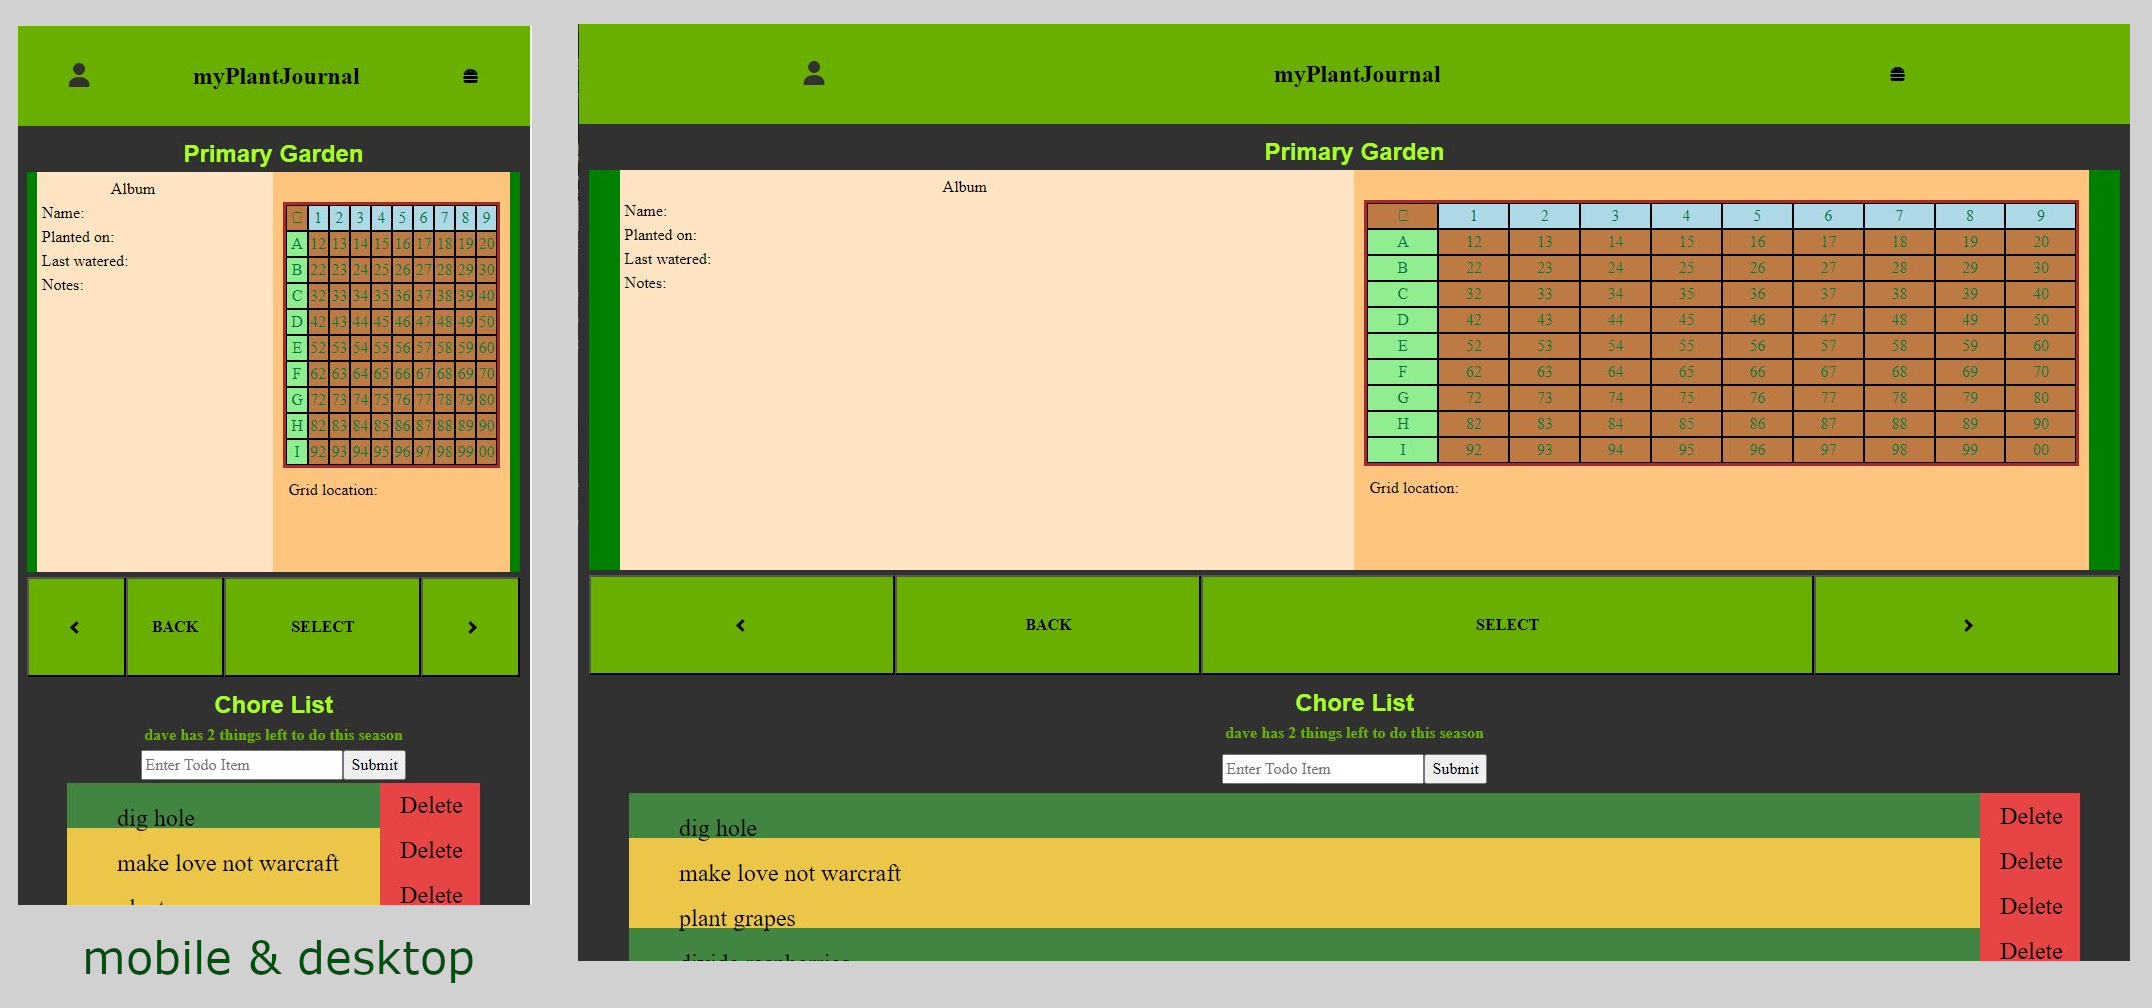Click grid cell 56 in desktop garden grid
Screen dimensions: 2152x1008
[1757, 346]
